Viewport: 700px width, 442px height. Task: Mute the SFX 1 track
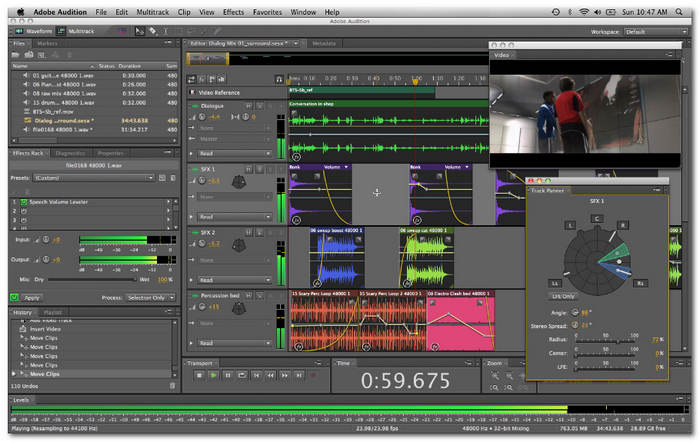248,169
